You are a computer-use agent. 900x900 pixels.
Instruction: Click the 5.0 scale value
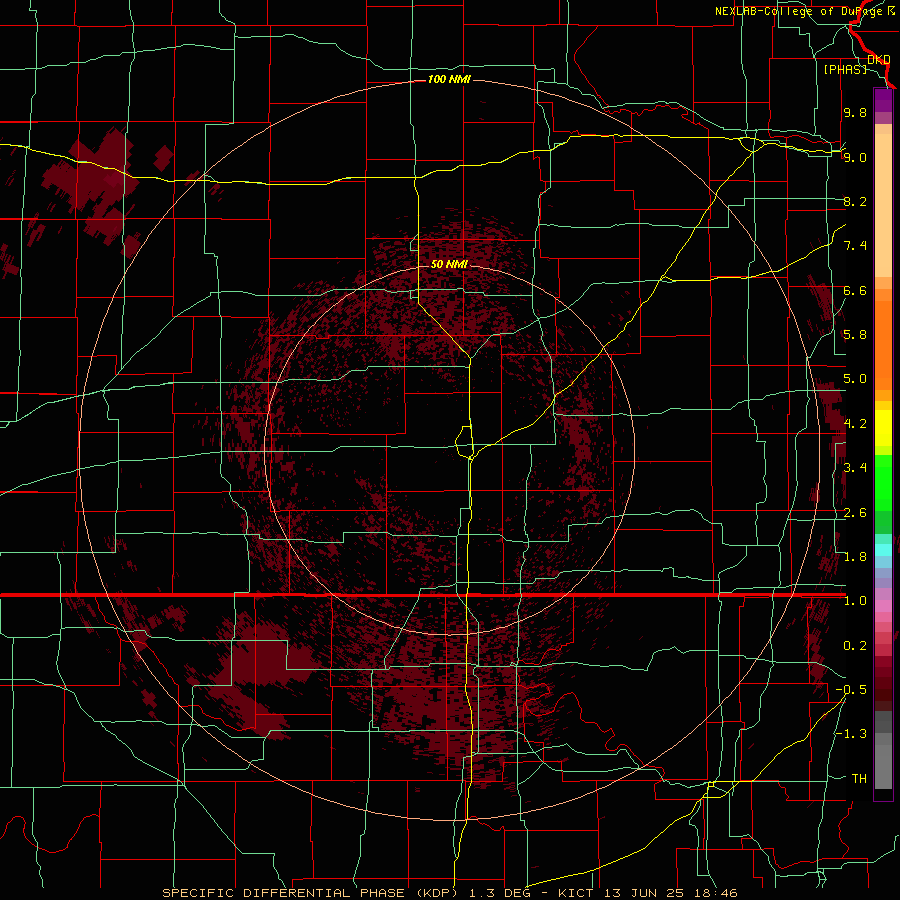[855, 379]
